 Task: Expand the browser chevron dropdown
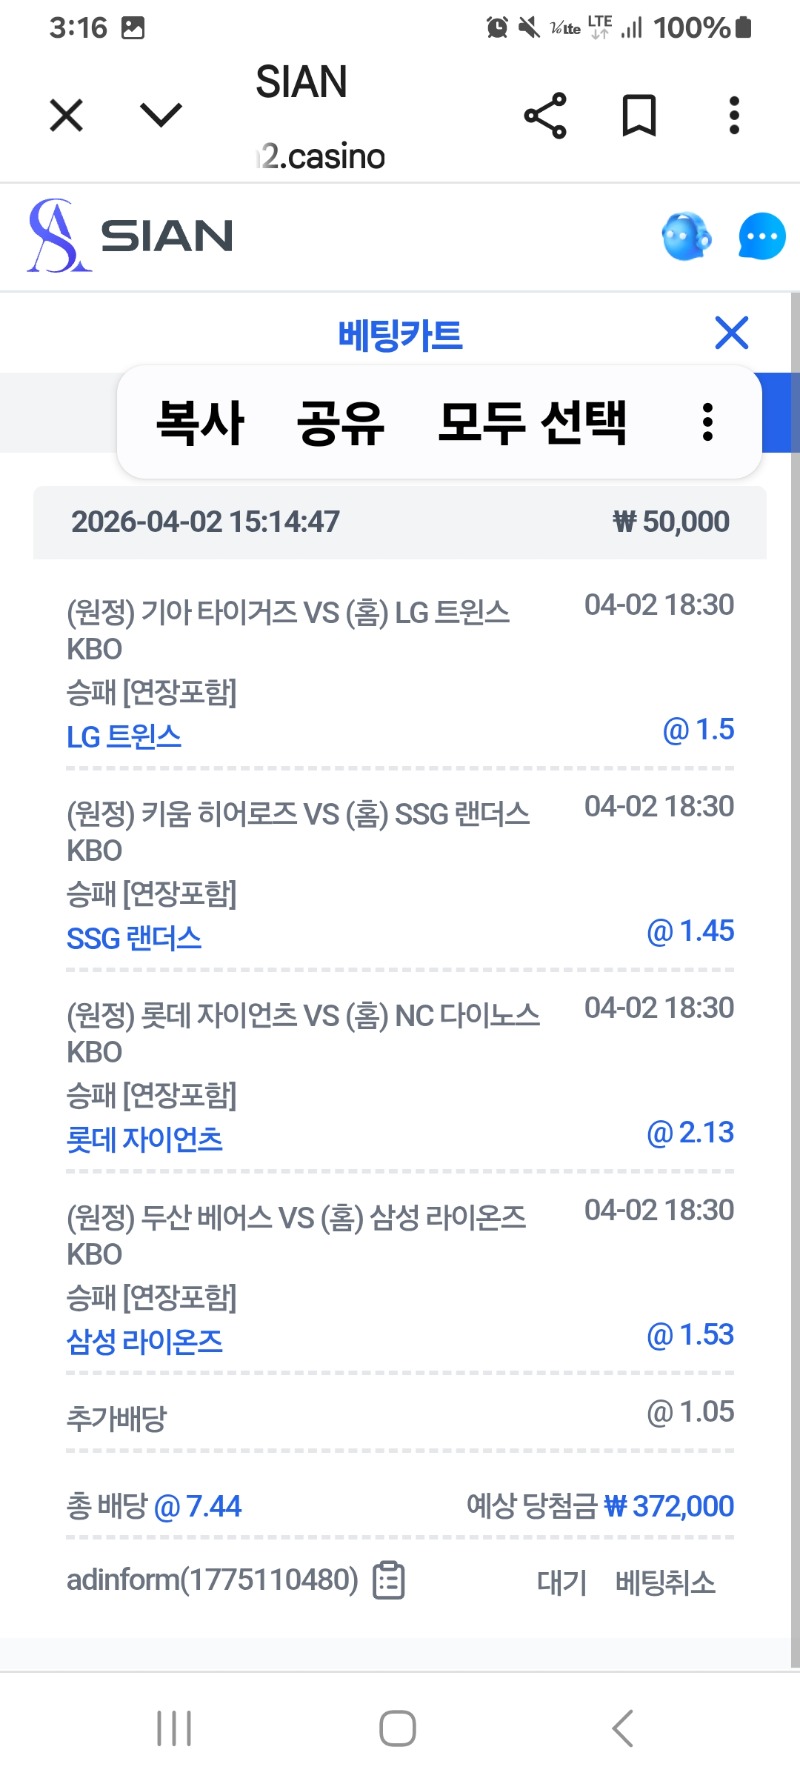tap(161, 116)
